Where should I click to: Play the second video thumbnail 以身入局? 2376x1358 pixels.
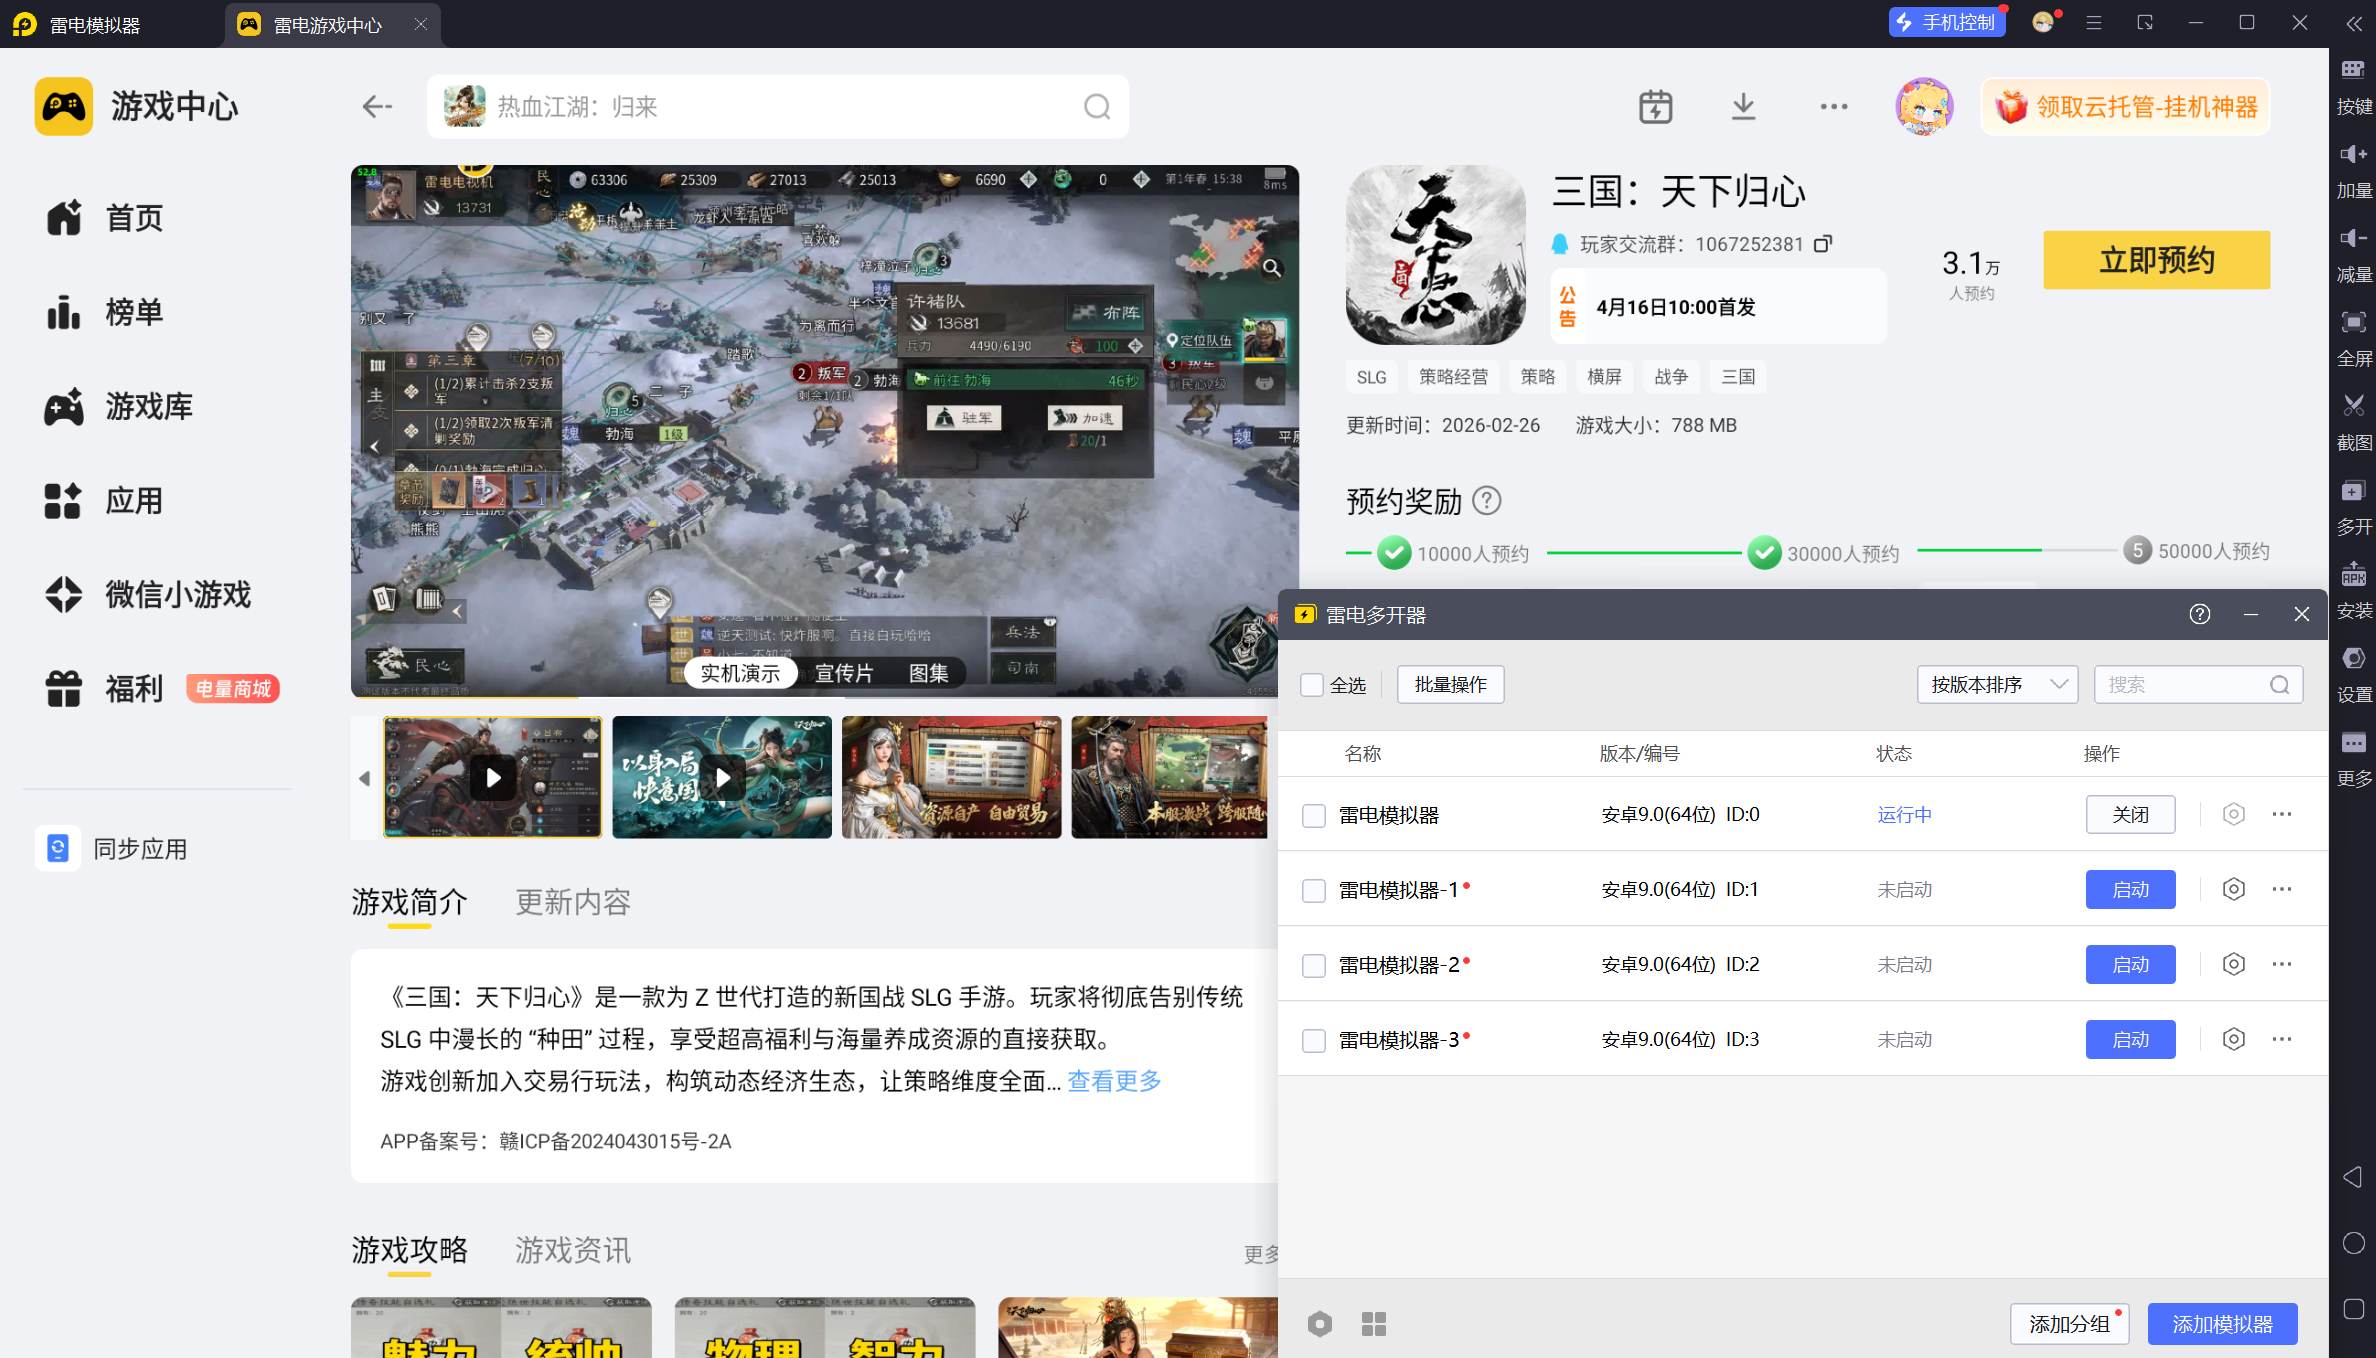pos(722,777)
